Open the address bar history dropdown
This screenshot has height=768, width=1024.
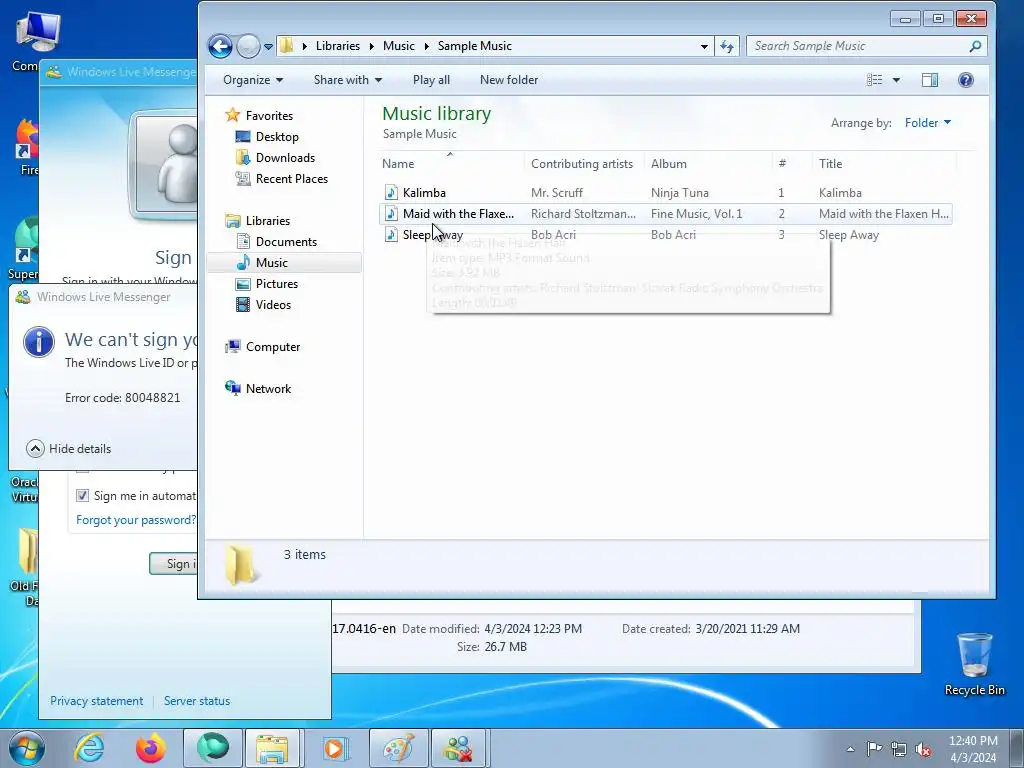coord(704,46)
